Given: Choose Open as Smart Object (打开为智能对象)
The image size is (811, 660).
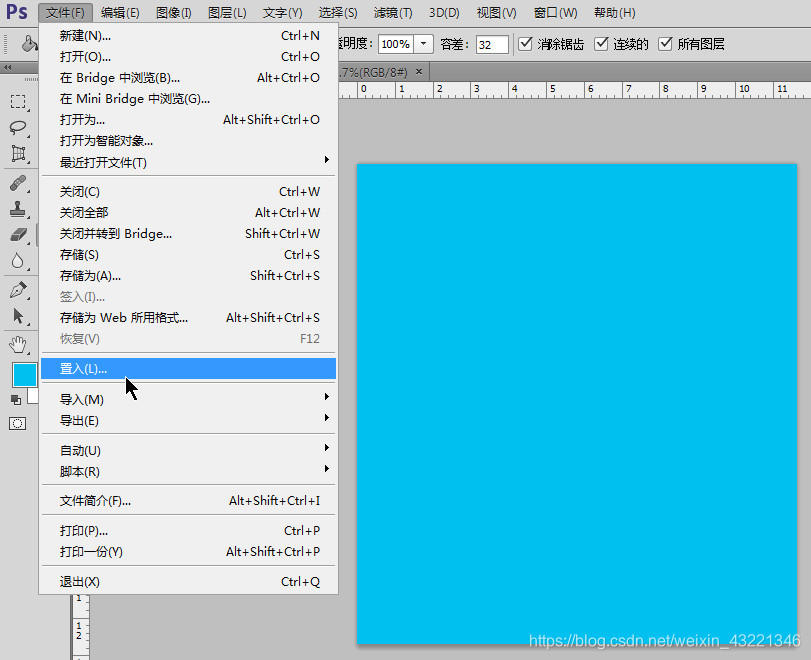Looking at the screenshot, I should click(x=188, y=141).
